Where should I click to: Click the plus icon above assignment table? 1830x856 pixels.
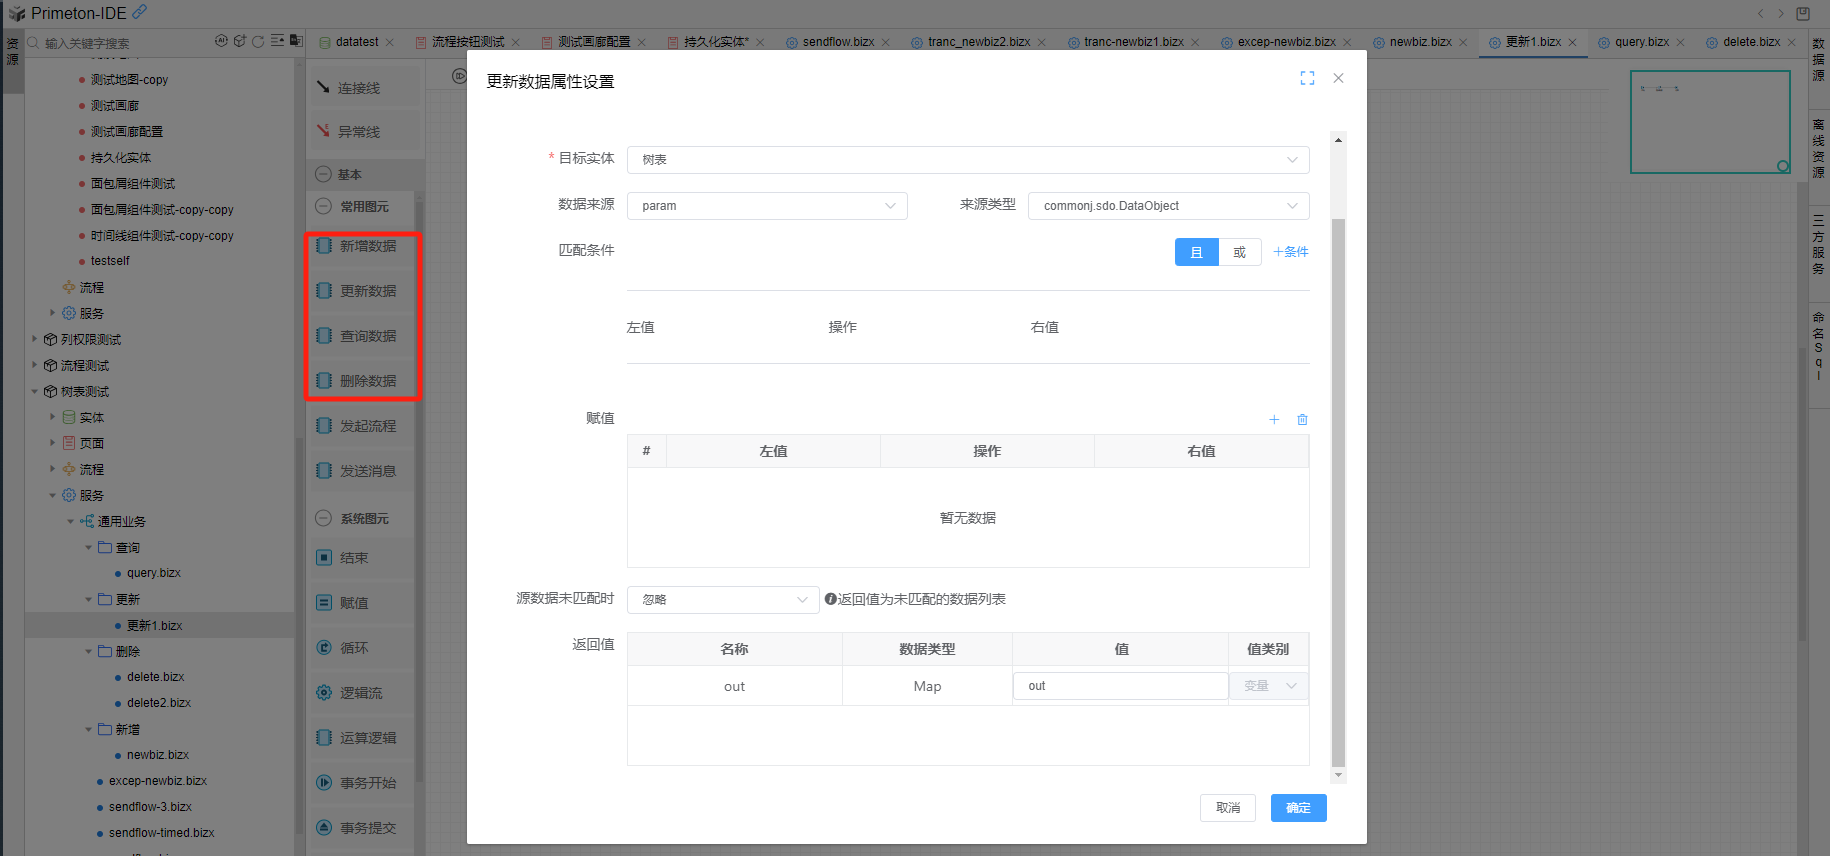pyautogui.click(x=1274, y=420)
